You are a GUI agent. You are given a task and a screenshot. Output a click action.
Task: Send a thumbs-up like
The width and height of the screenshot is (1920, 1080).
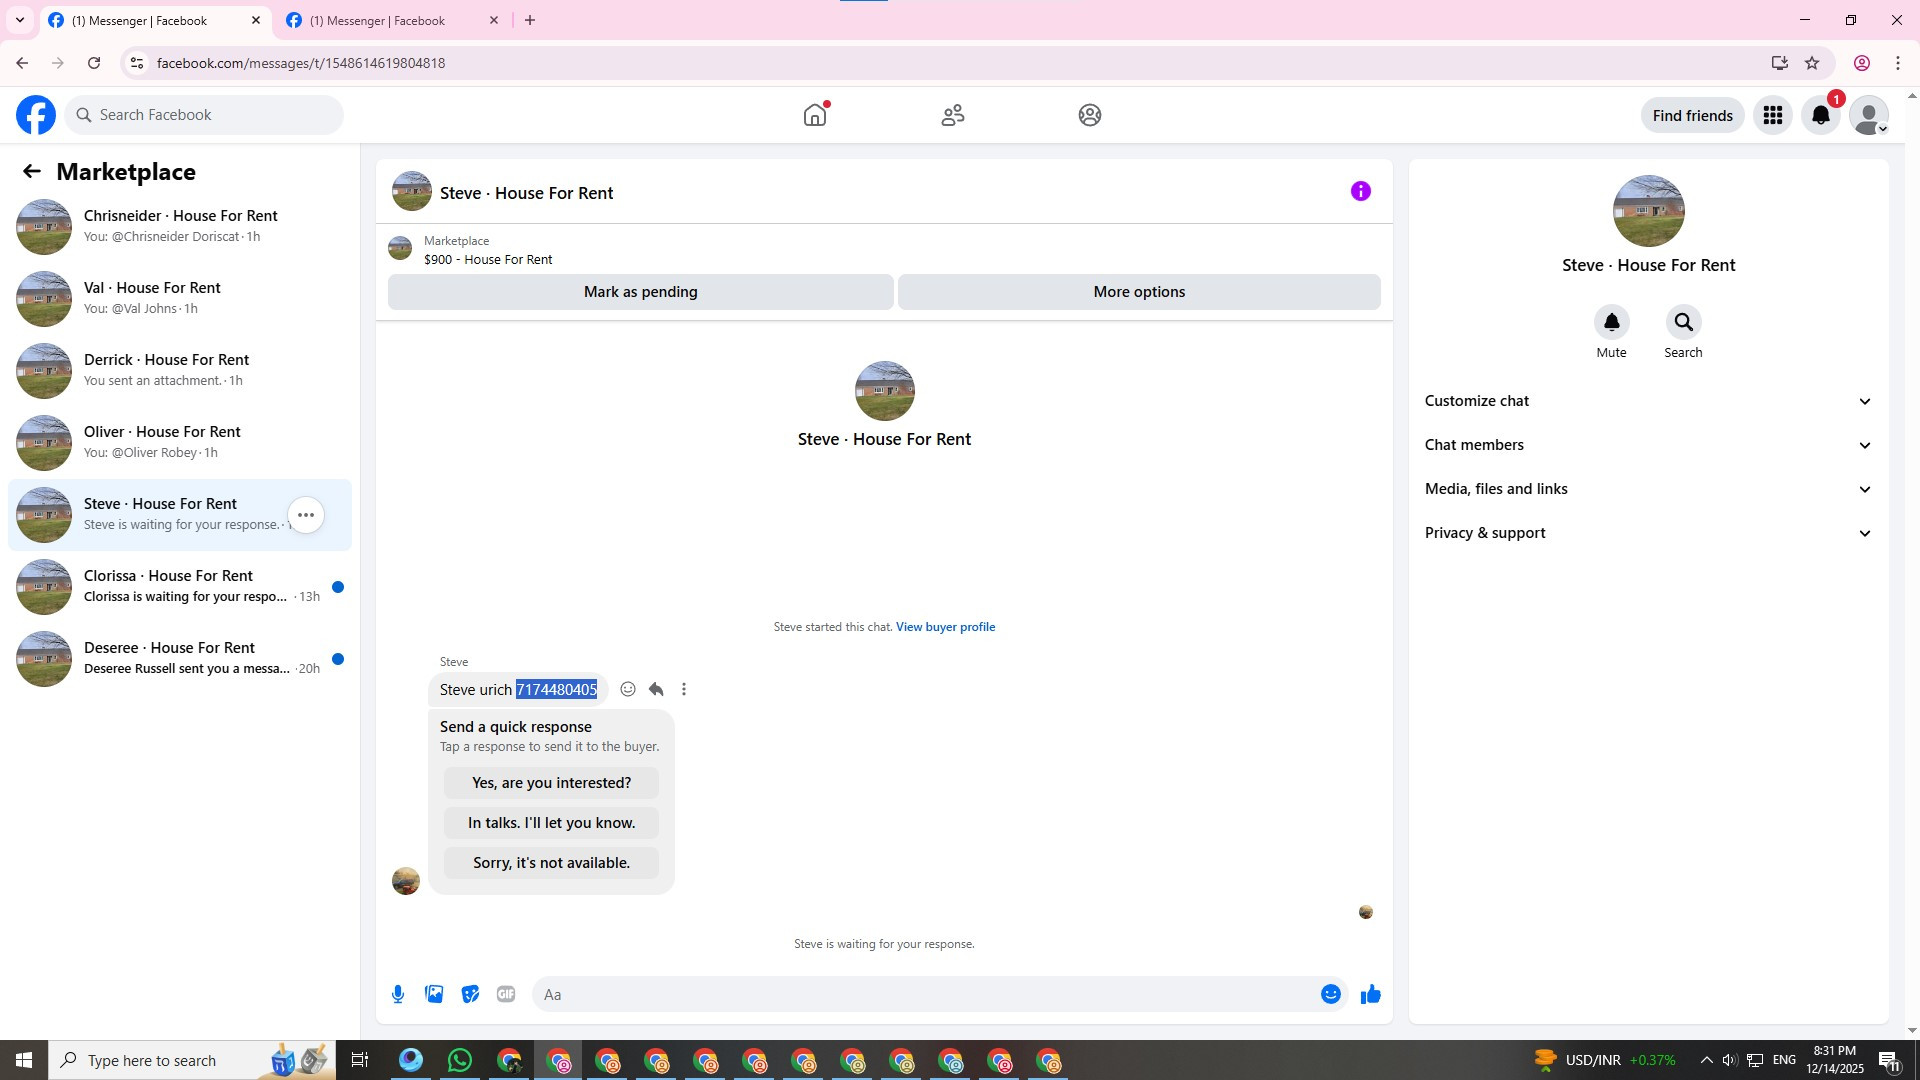tap(1370, 994)
